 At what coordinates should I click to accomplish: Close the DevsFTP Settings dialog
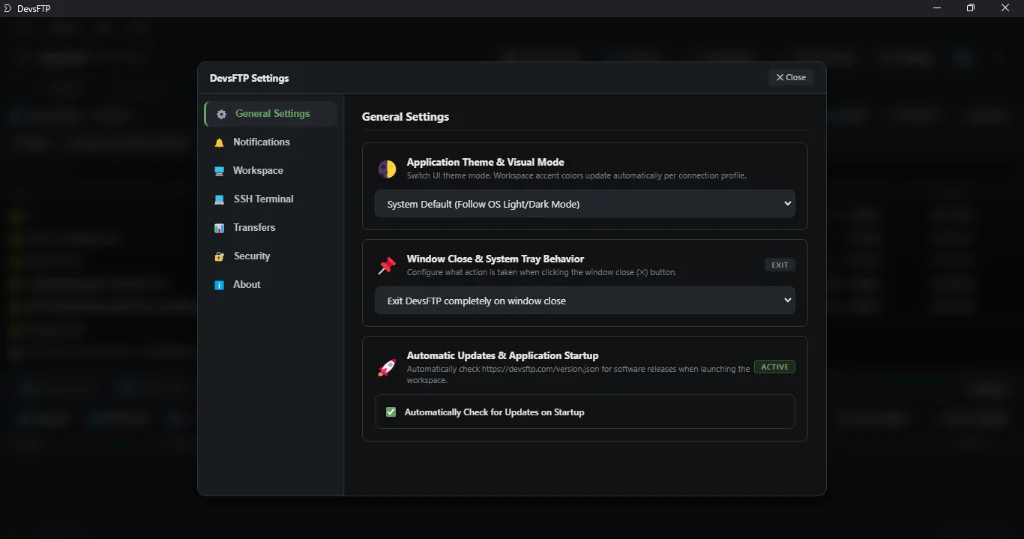coord(790,77)
